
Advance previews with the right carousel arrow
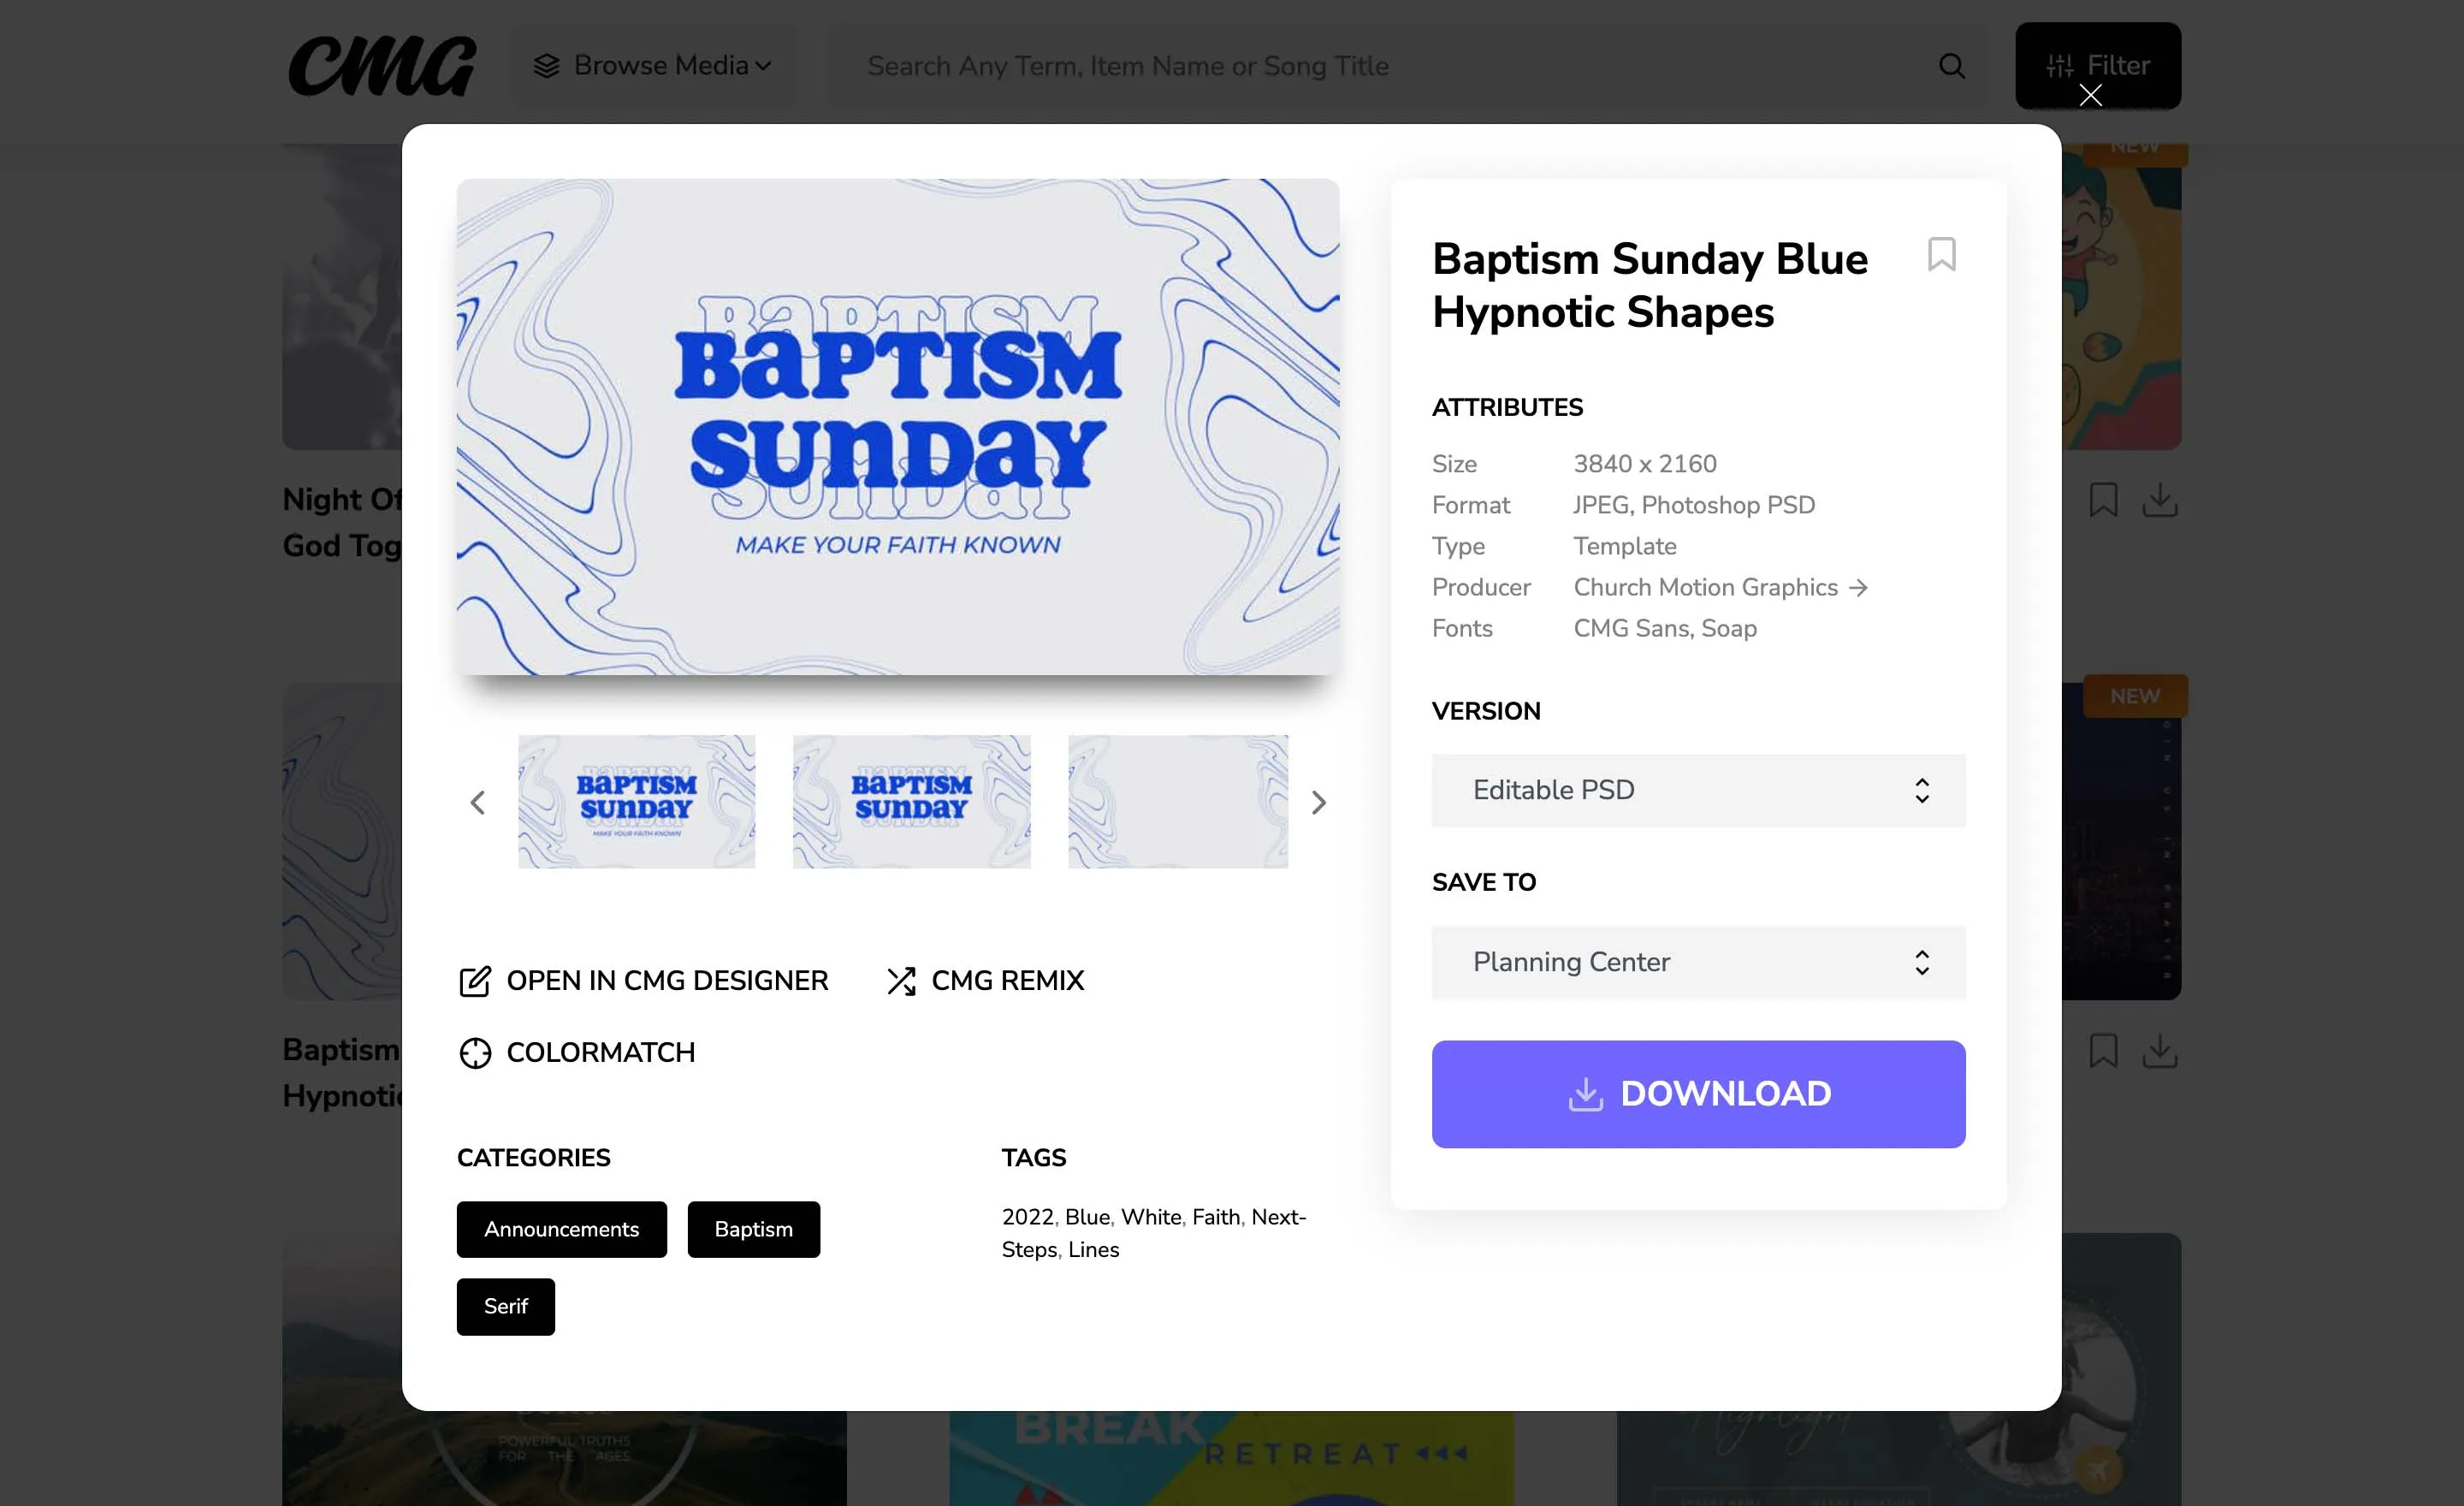pyautogui.click(x=1319, y=802)
